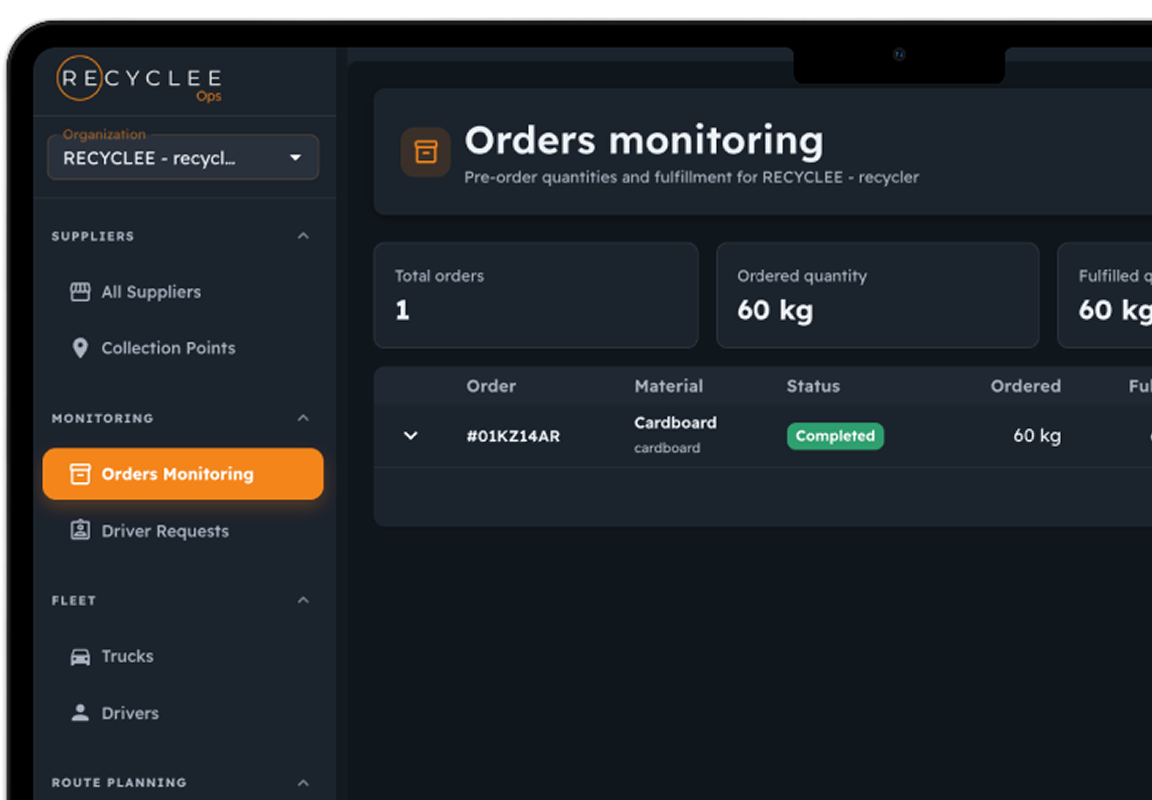The width and height of the screenshot is (1152, 800).
Task: Click the Ordered quantity card
Action: [x=877, y=295]
